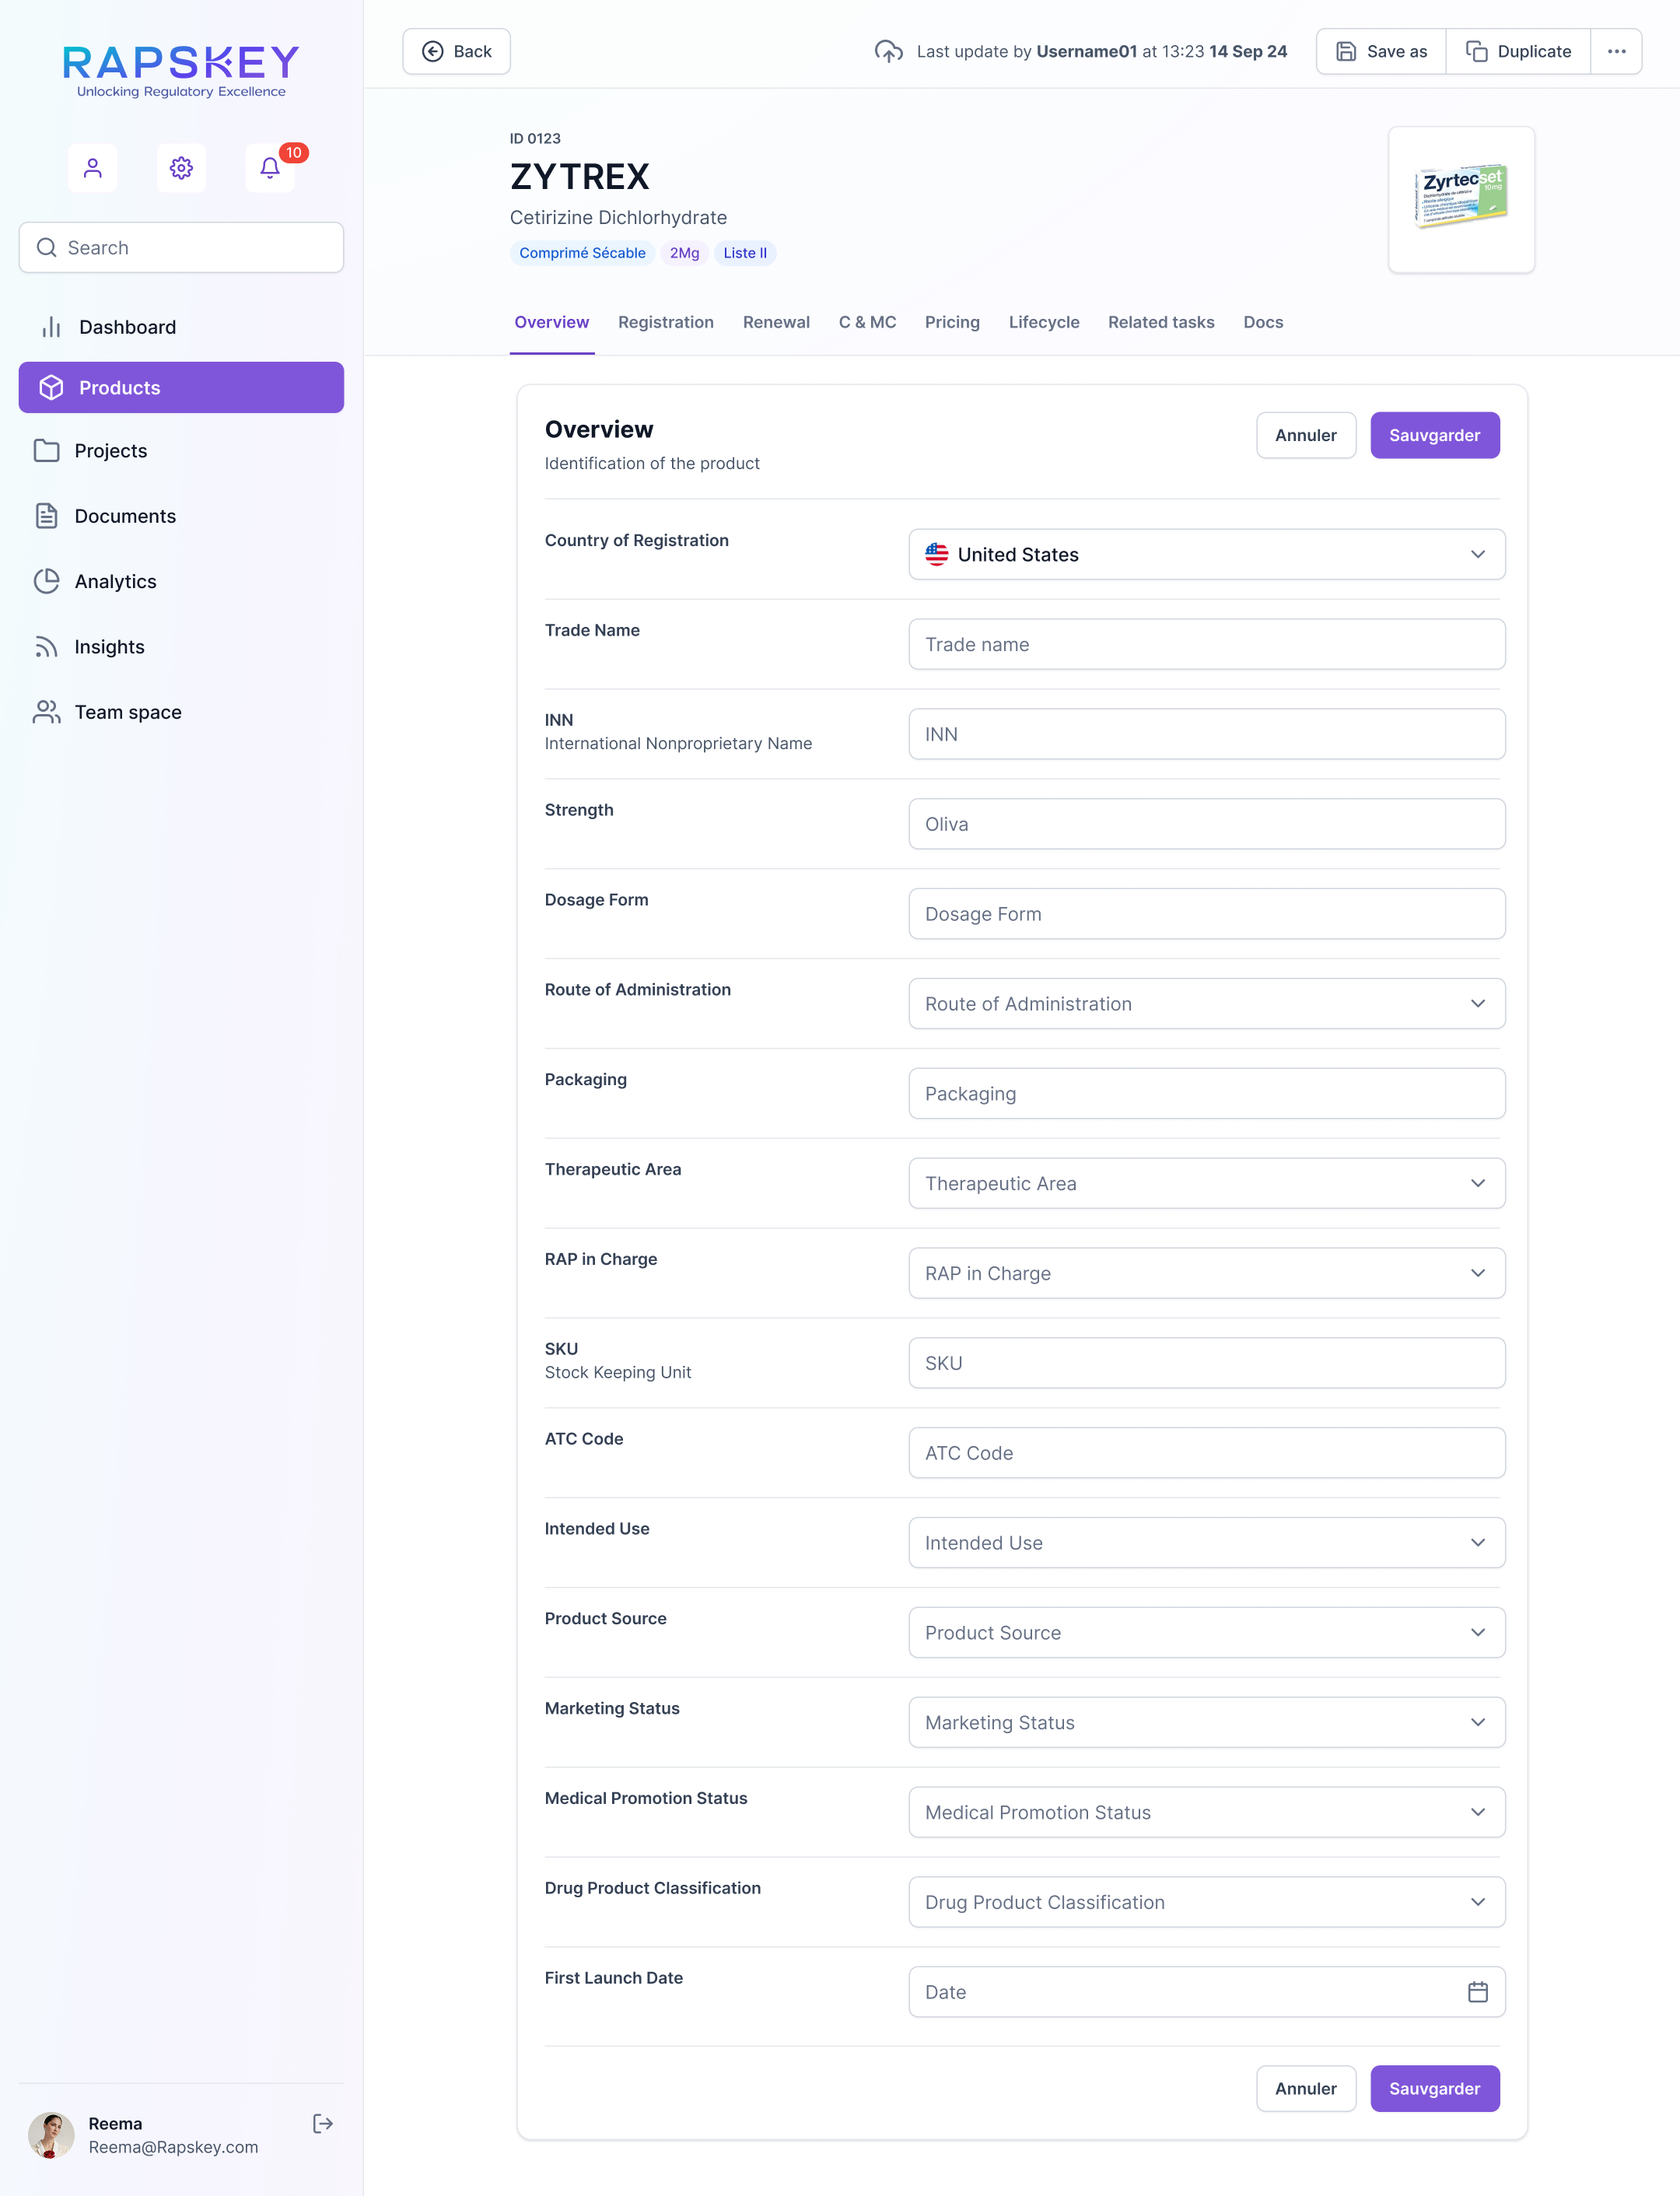Click the cloud upload icon

pos(888,51)
